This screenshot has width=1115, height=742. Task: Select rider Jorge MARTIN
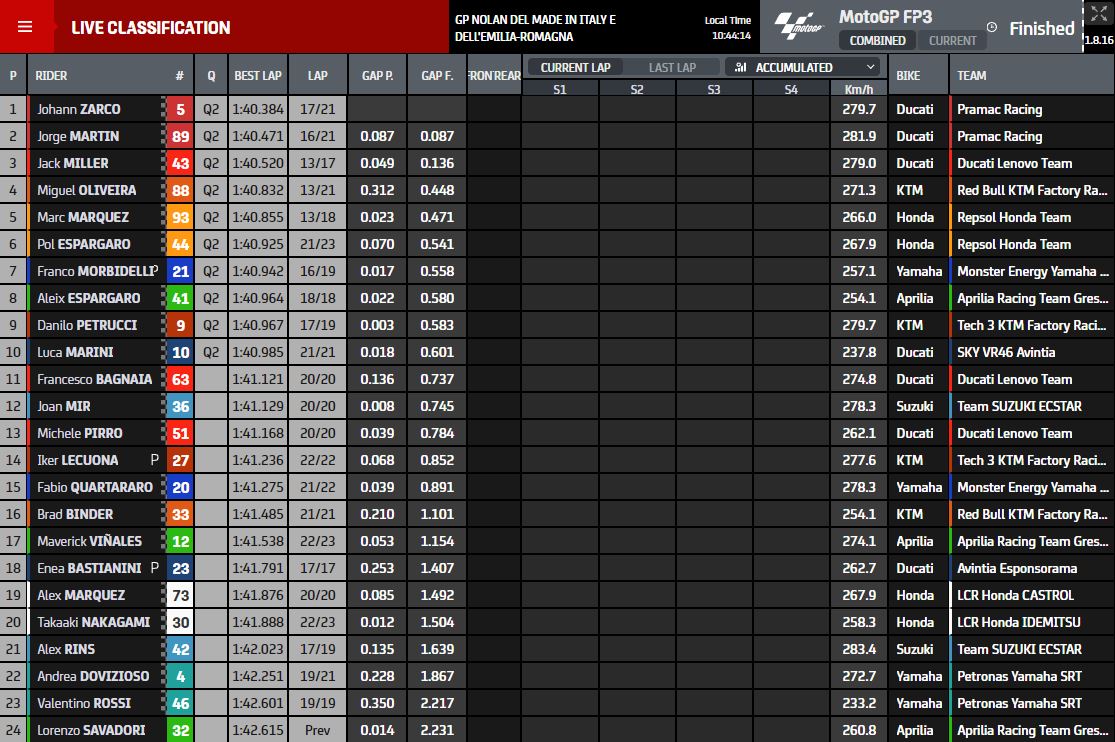pyautogui.click(x=78, y=137)
